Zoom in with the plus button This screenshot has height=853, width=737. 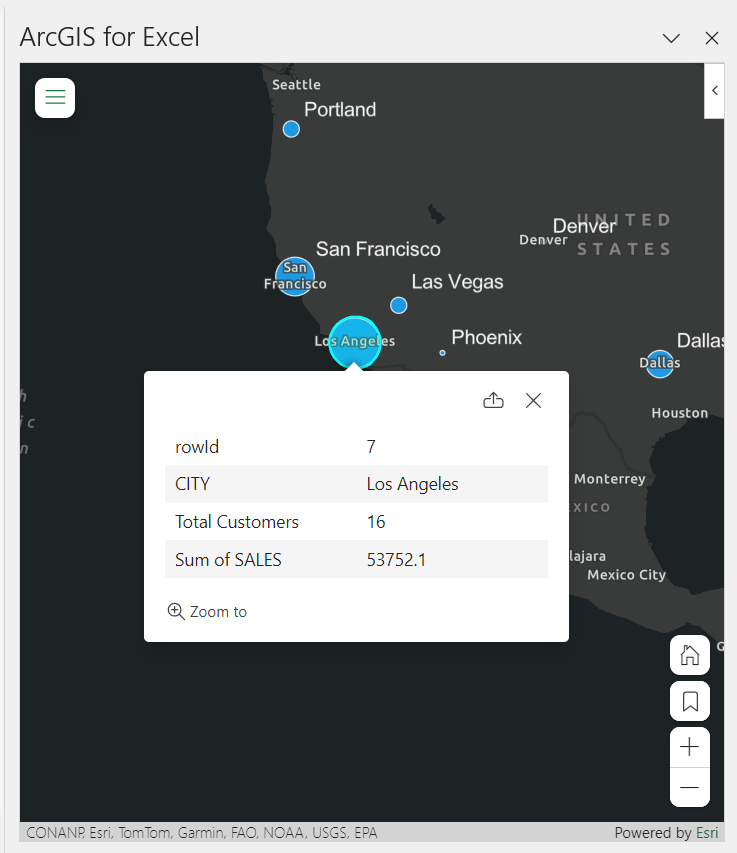[690, 747]
